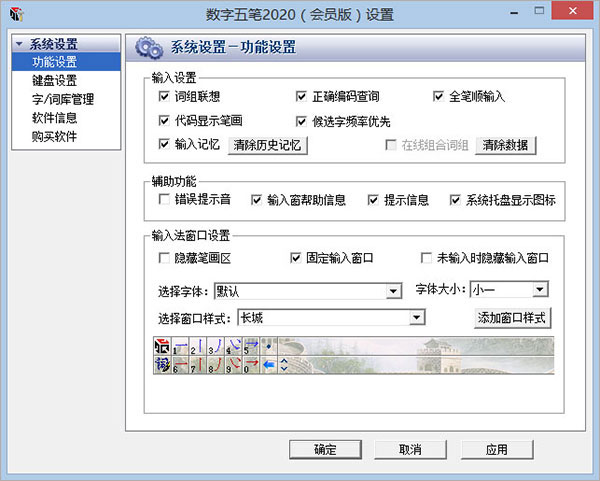Click the 添加窗口样式 button
600x481 pixels.
click(x=512, y=318)
